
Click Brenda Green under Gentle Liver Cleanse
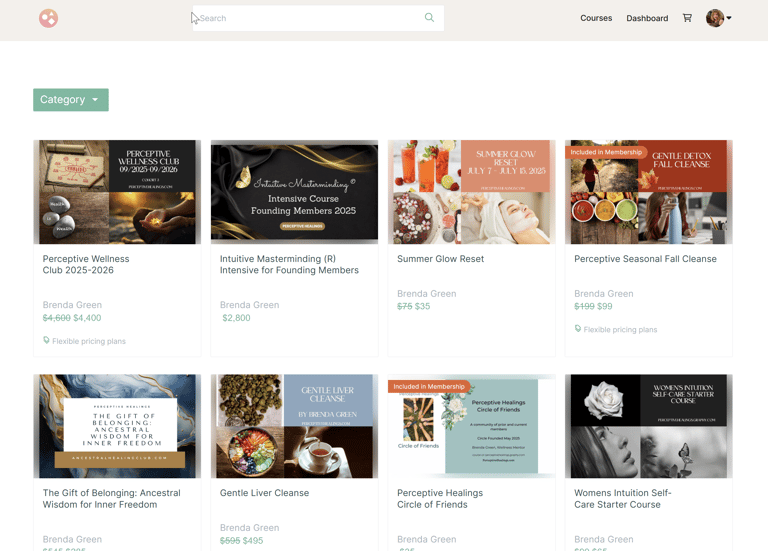[x=249, y=527]
